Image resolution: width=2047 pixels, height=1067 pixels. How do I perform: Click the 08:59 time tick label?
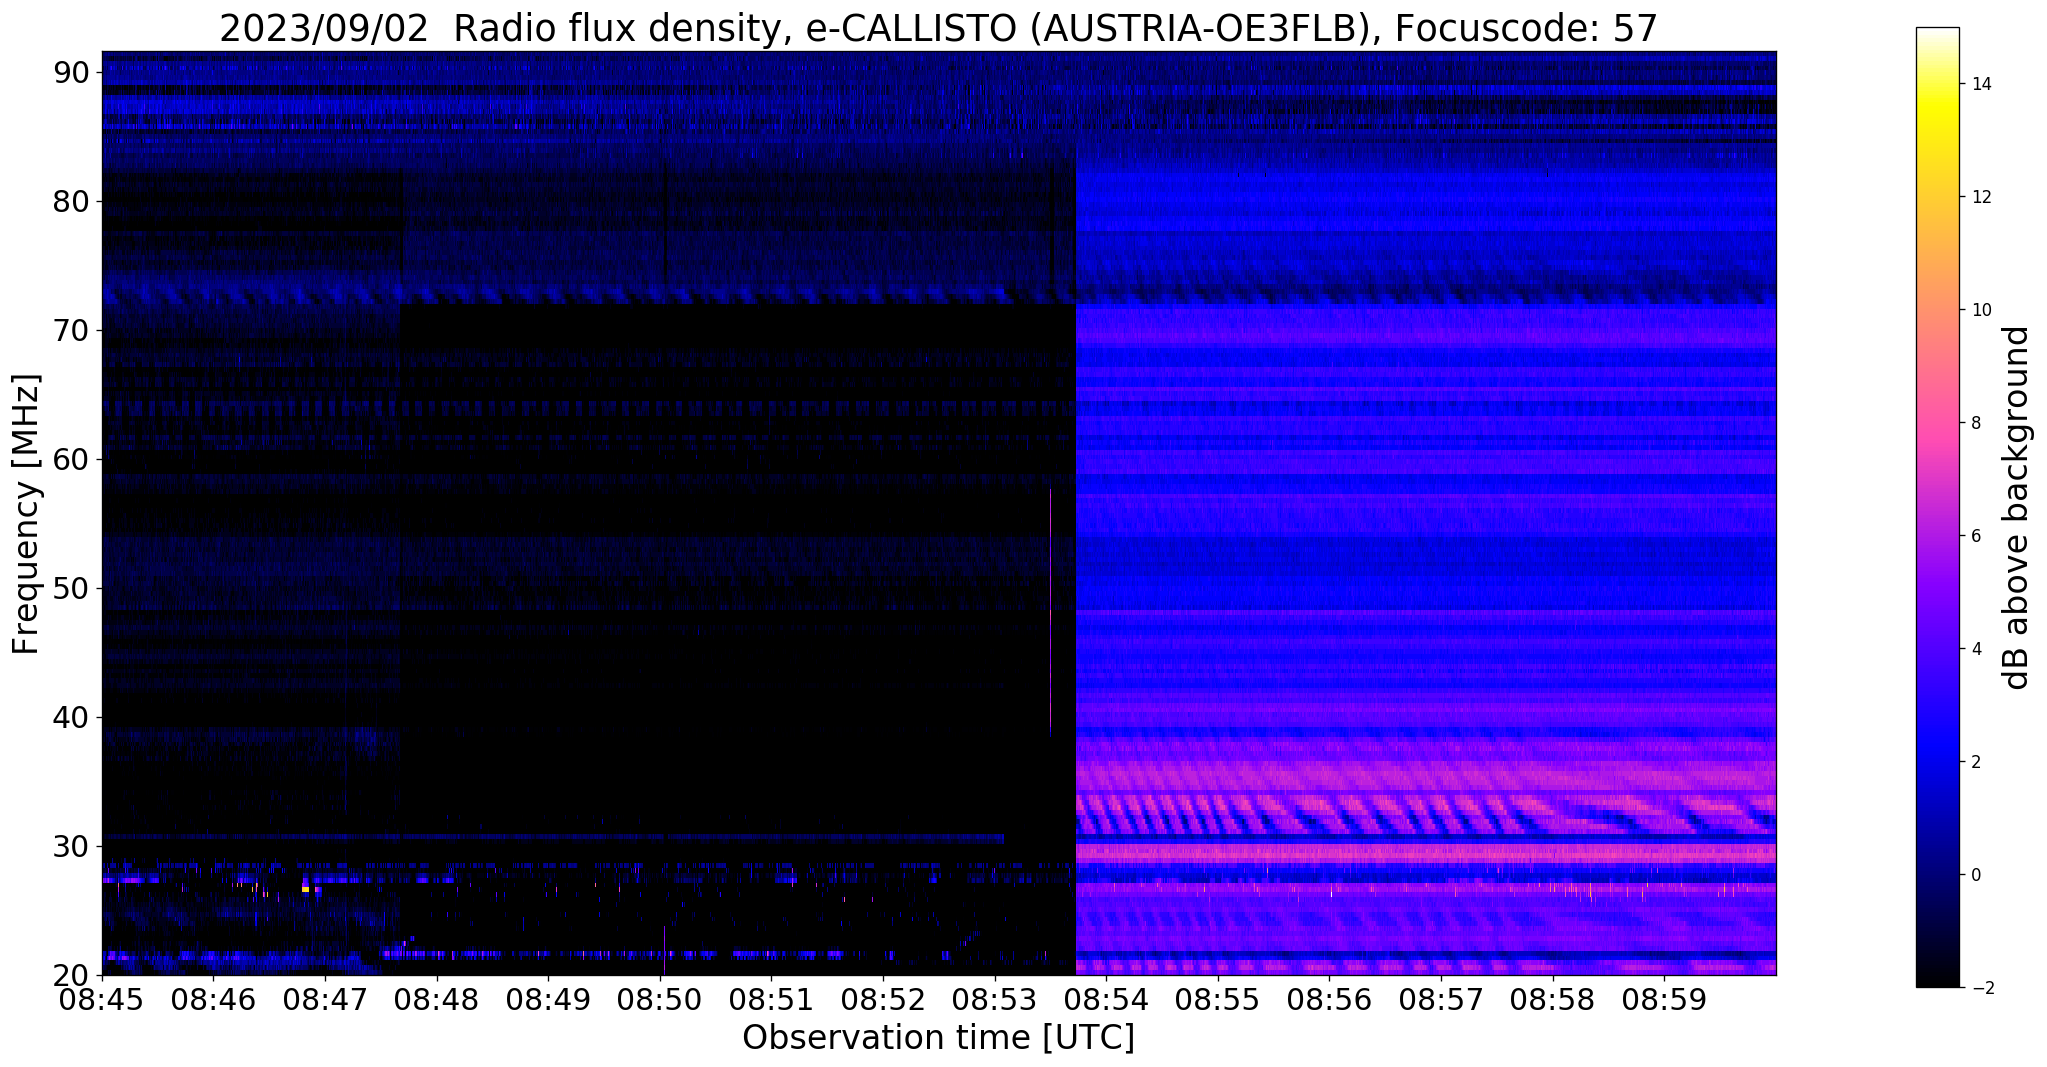[x=1664, y=999]
